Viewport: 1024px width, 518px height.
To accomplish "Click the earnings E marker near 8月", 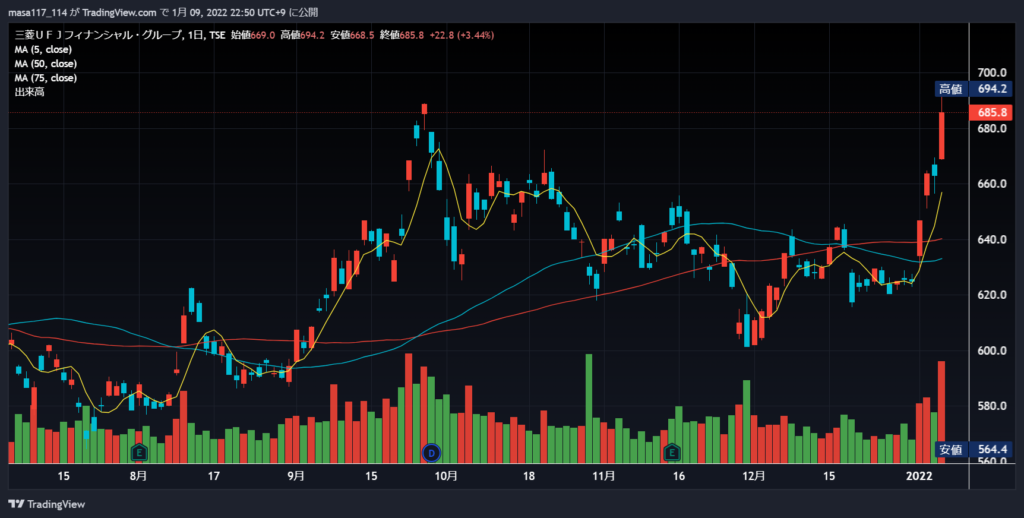I will click(x=138, y=452).
